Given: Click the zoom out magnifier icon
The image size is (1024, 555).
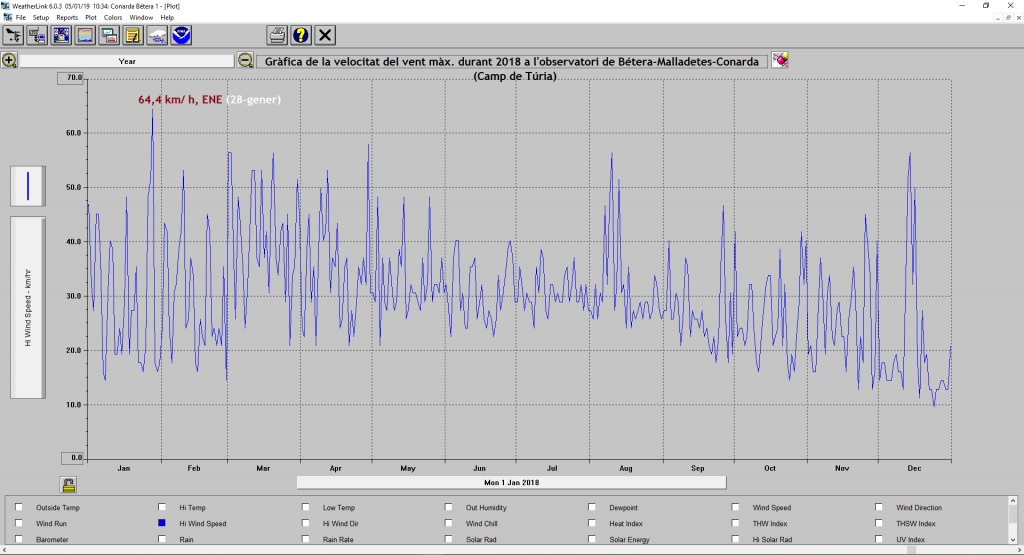Looking at the screenshot, I should 245,60.
